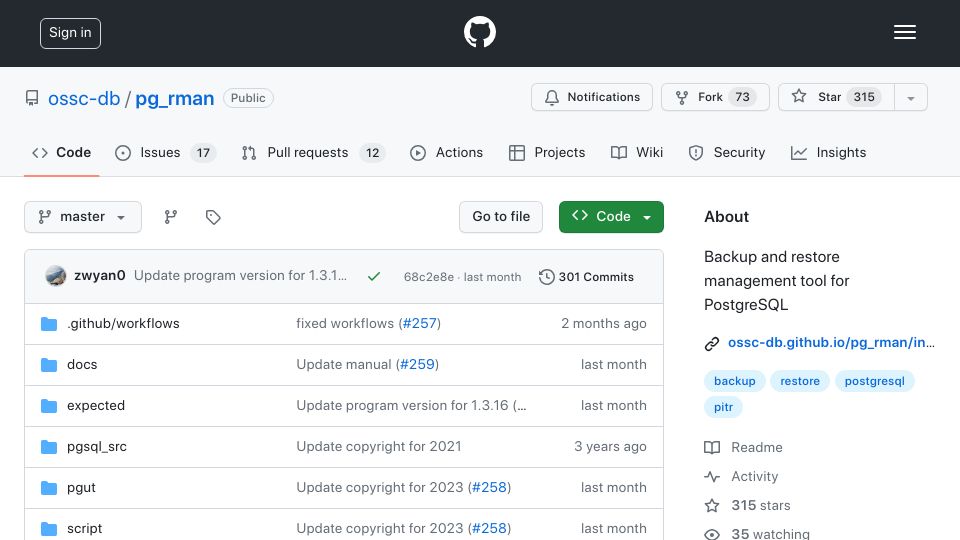This screenshot has height=540, width=960.
Task: Open the Pull requests tab
Action: click(x=313, y=152)
